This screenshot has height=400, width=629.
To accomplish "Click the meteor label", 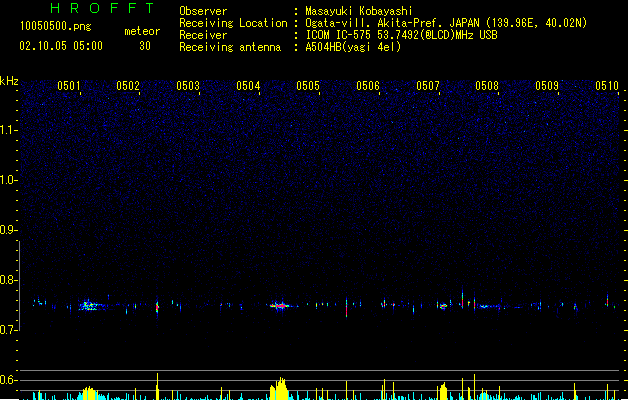I will 142,31.
